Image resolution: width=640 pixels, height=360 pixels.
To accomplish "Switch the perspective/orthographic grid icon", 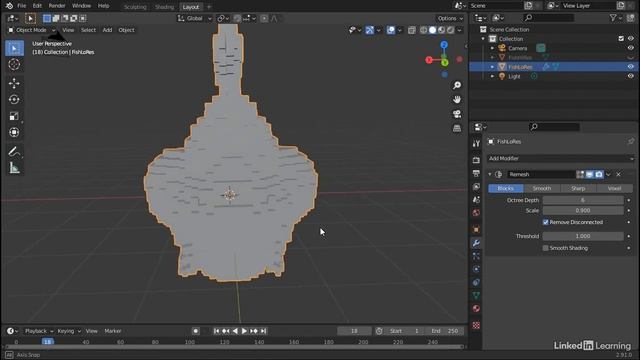I will [x=457, y=128].
